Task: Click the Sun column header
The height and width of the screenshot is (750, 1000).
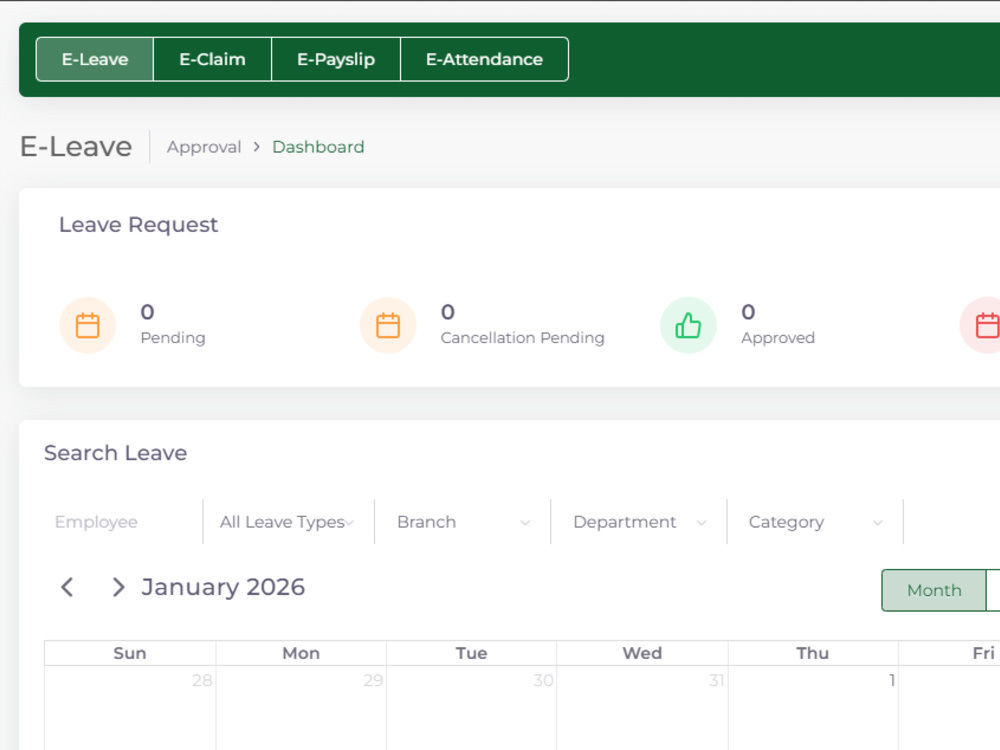Action: 130,653
